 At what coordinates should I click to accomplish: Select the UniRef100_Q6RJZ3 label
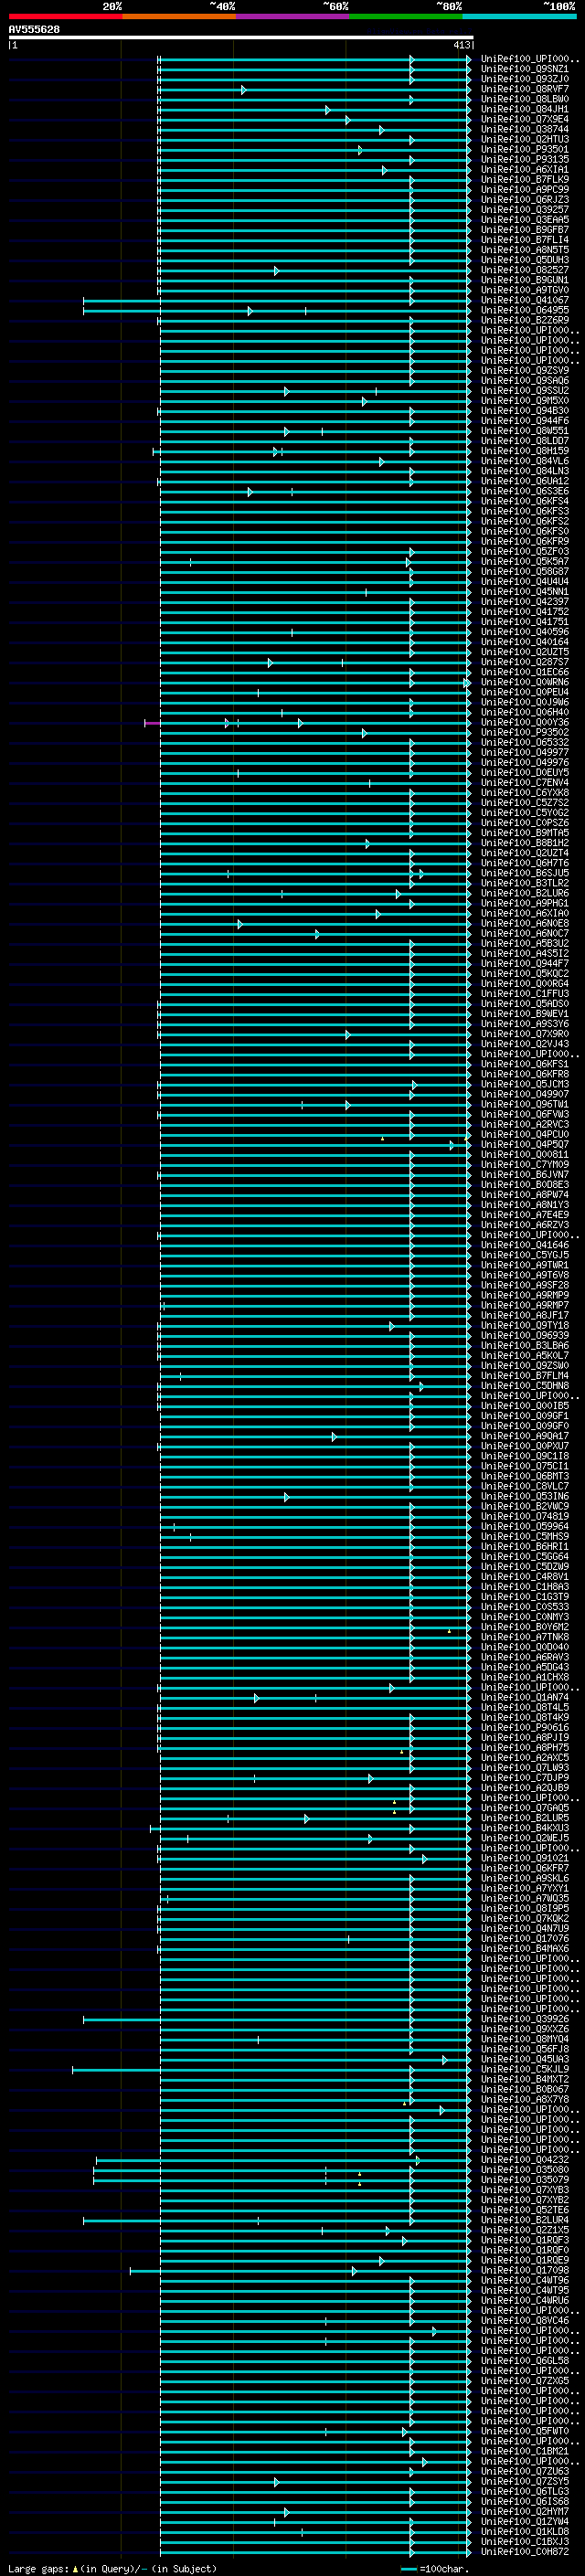pos(525,199)
